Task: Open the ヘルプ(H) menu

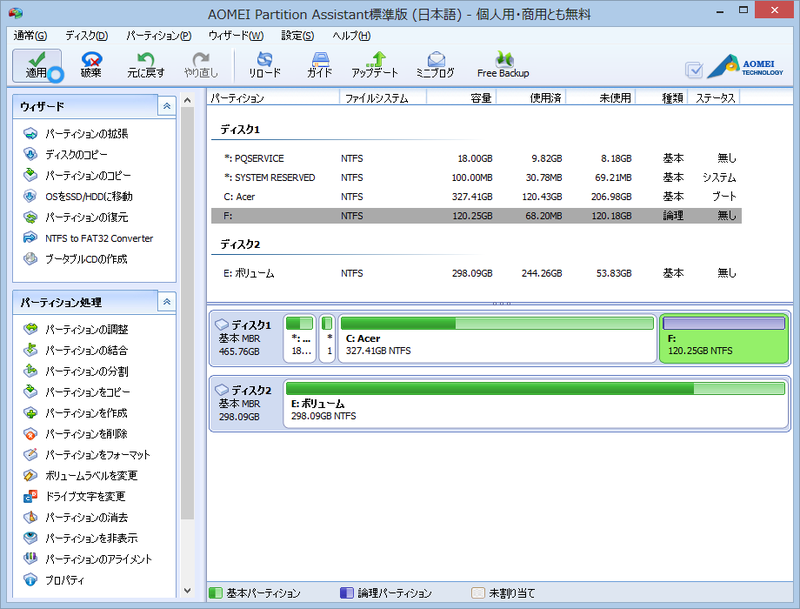Action: [x=352, y=36]
